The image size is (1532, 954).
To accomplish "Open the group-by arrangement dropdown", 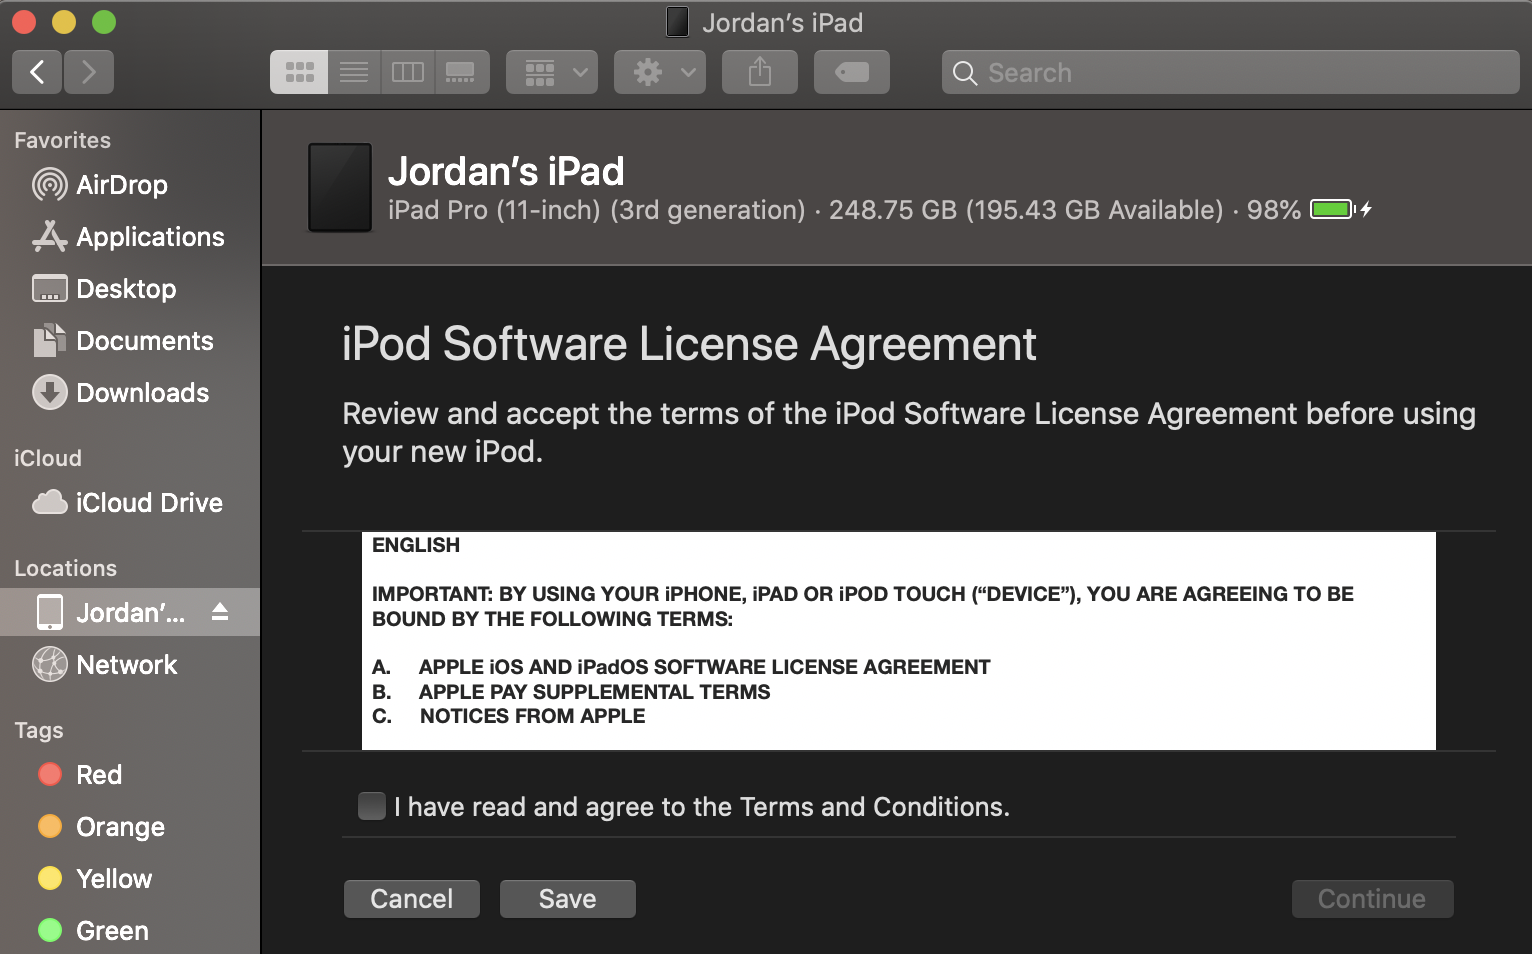I will coord(552,72).
